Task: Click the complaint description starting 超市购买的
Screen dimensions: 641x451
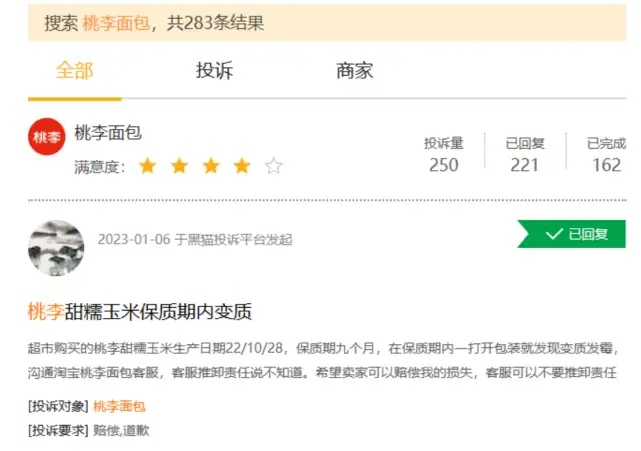Action: pos(323,360)
